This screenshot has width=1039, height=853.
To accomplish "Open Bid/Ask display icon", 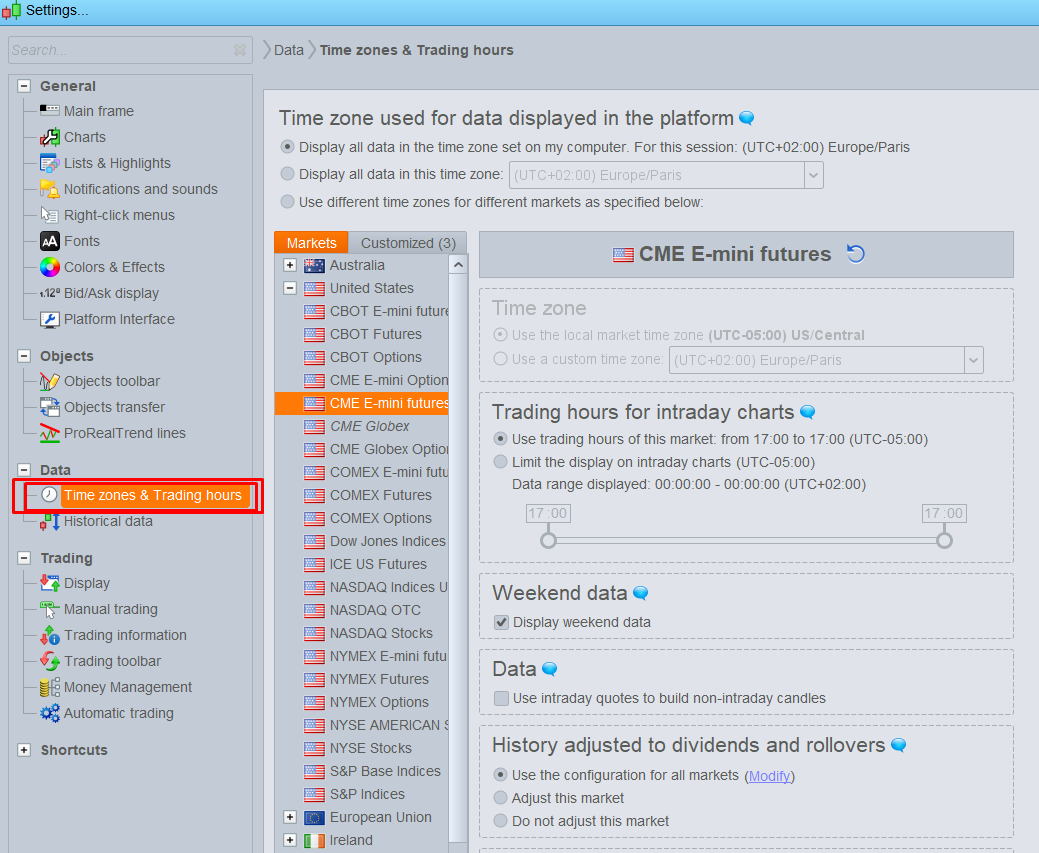I will (50, 293).
